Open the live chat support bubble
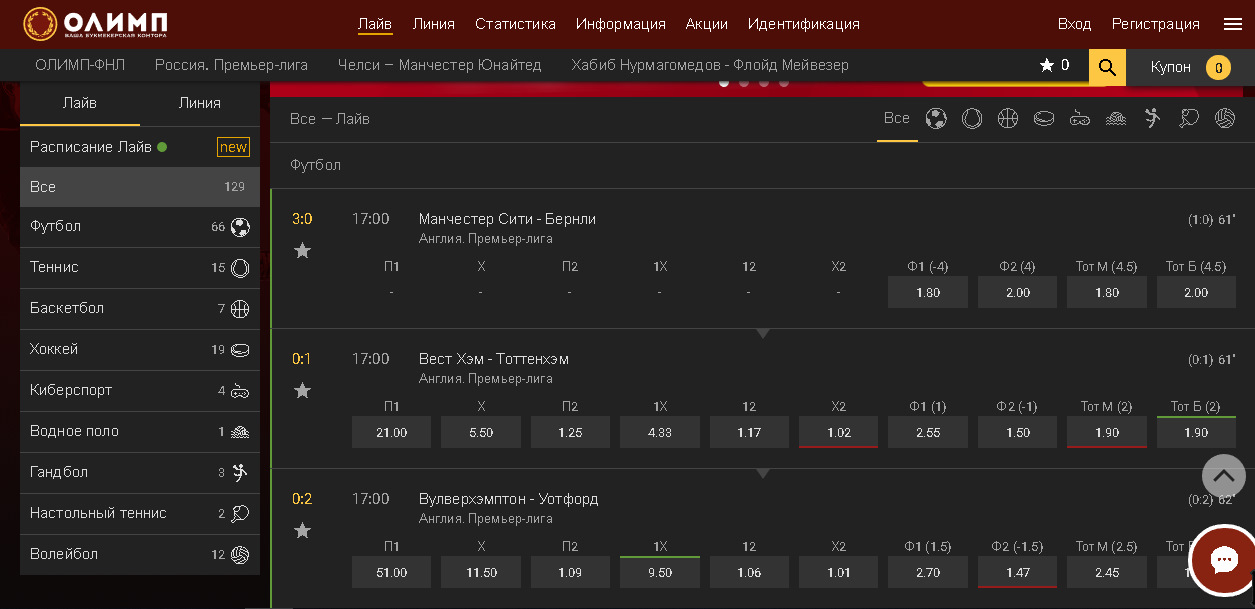Viewport: 1255px width, 609px height. coord(1224,559)
